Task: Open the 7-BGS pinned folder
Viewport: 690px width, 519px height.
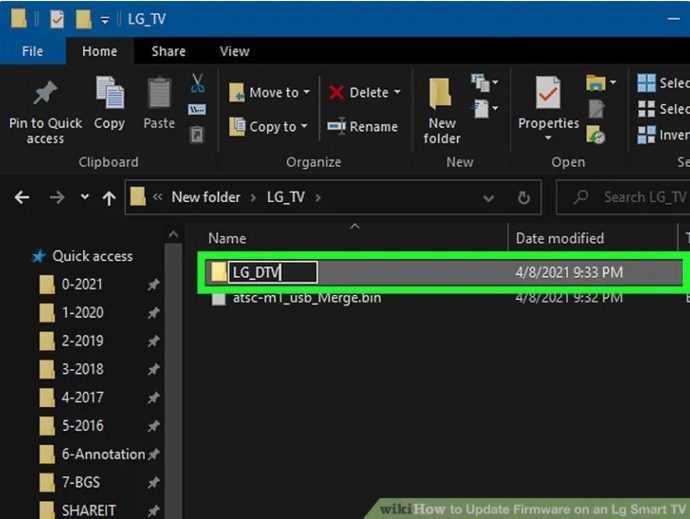Action: click(81, 482)
